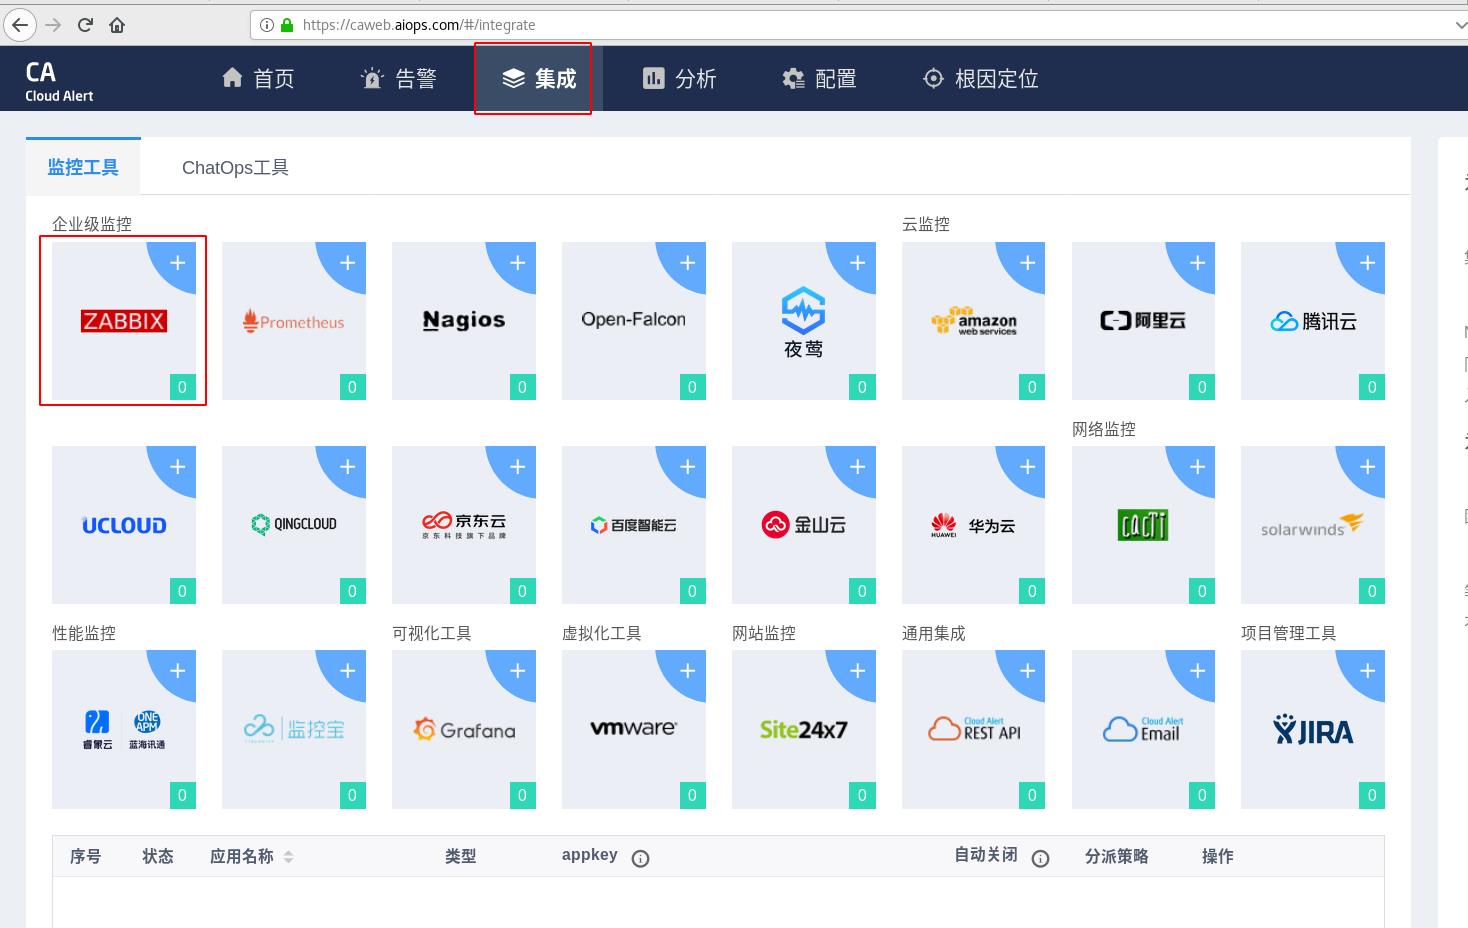Click the green padlock security icon
Viewport: 1468px width, 928px height.
coord(287,25)
